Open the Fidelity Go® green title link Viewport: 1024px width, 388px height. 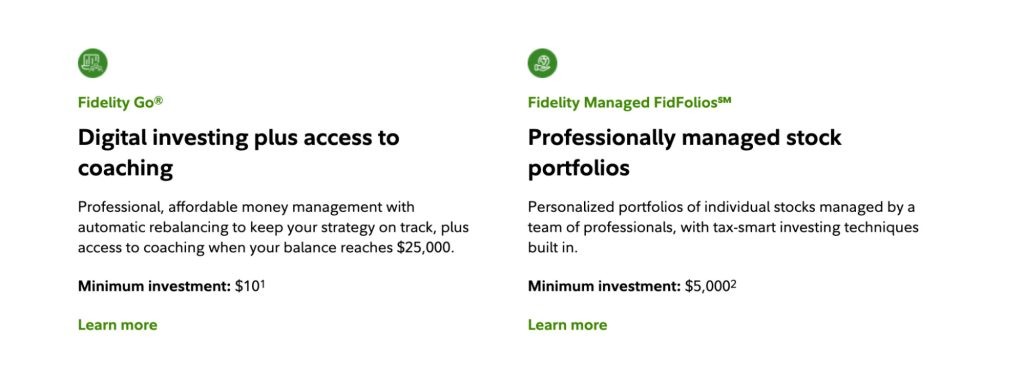click(120, 103)
